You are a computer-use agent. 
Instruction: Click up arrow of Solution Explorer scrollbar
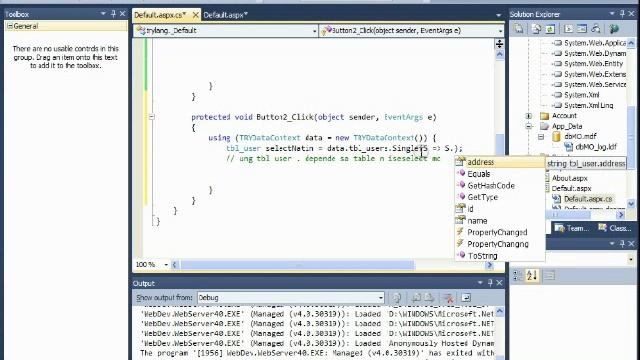tap(631, 43)
